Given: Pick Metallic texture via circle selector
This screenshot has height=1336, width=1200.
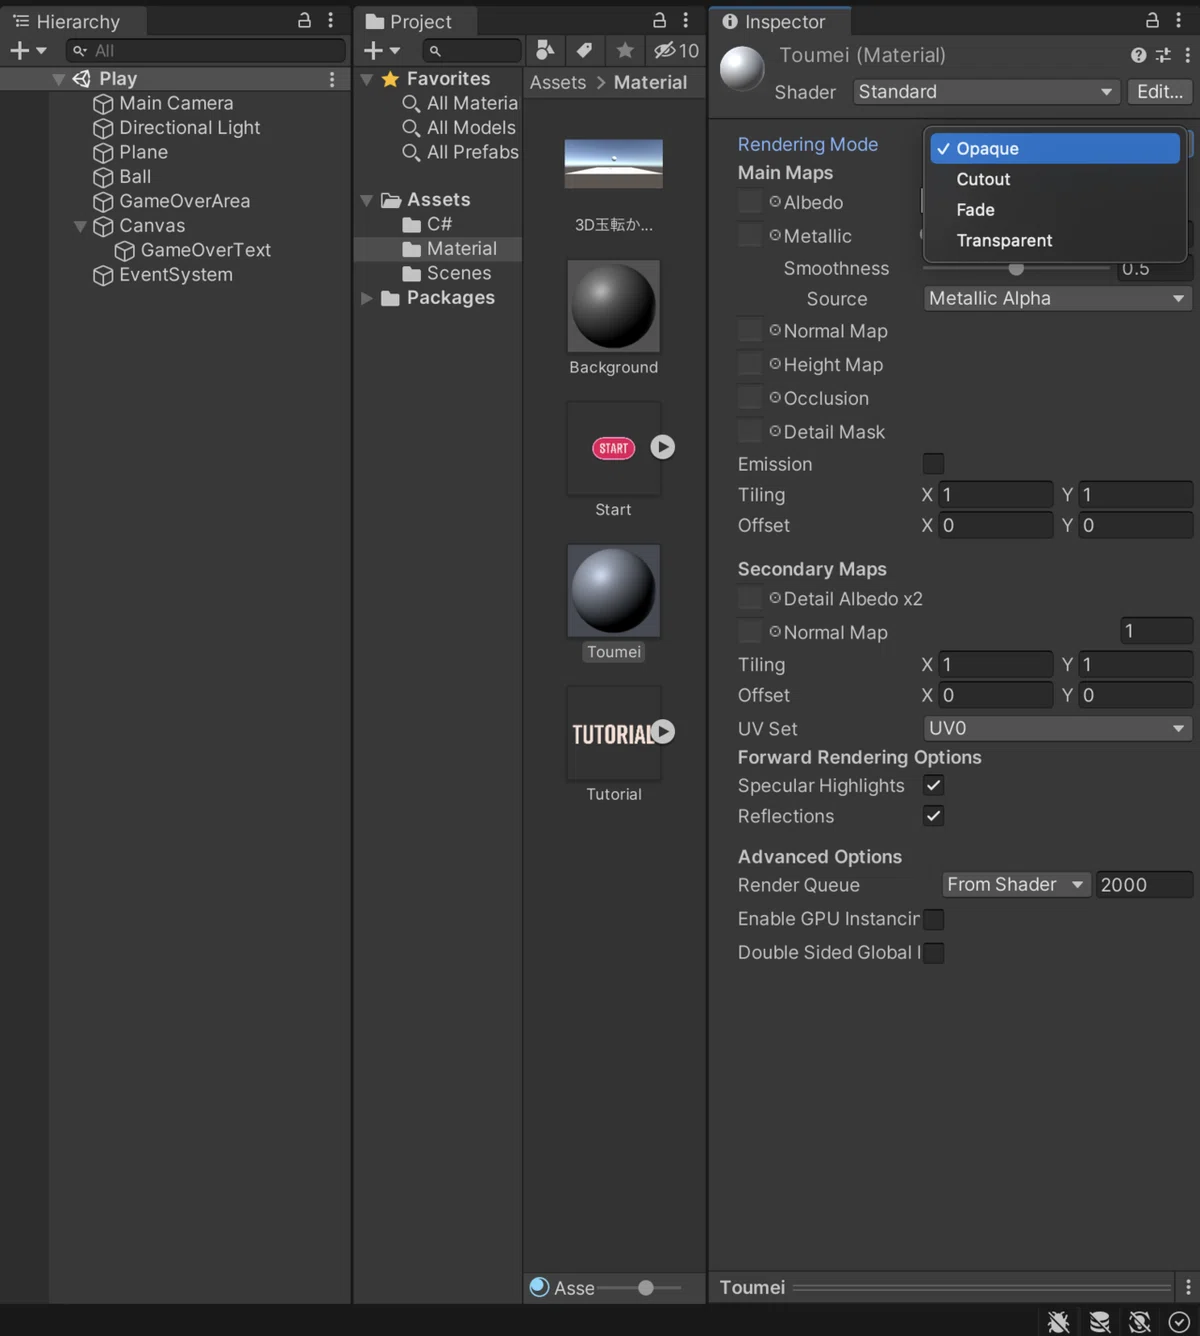Looking at the screenshot, I should (775, 235).
